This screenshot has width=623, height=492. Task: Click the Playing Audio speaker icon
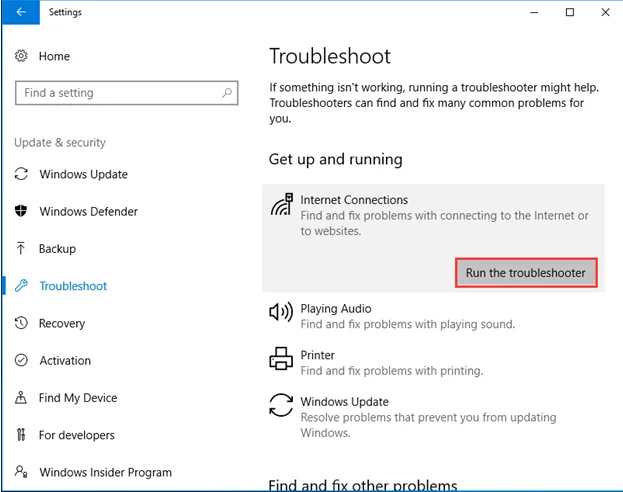coord(281,312)
